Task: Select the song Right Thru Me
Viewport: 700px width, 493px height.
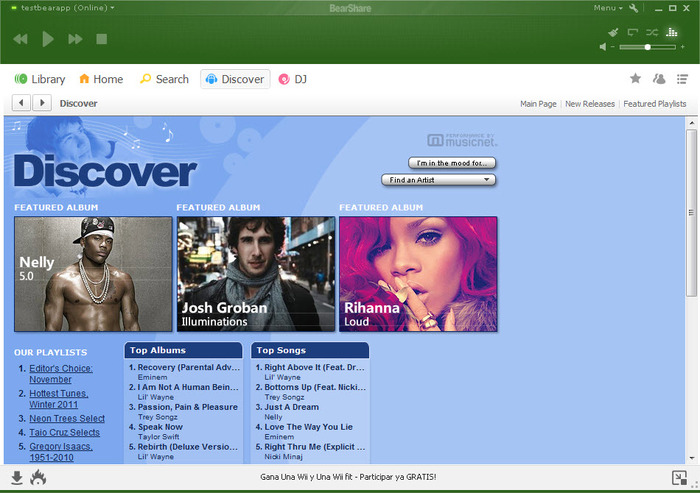Action: pos(315,447)
